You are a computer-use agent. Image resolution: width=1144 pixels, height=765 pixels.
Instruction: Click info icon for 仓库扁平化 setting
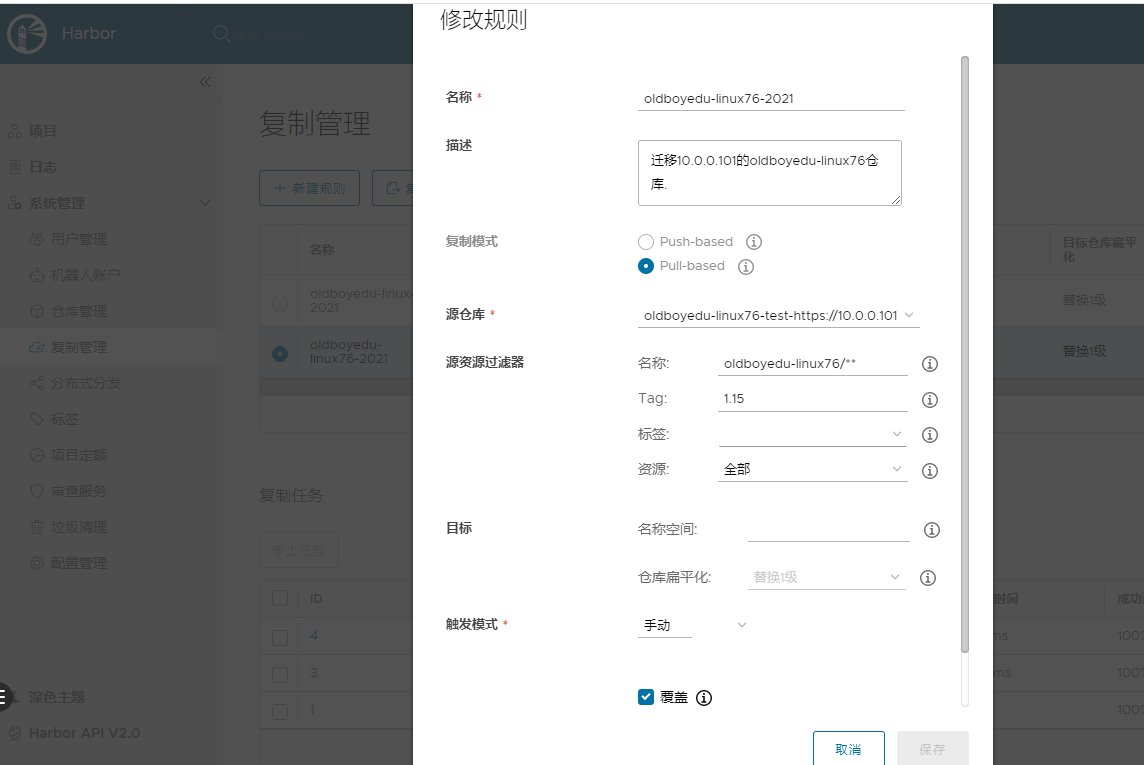pos(927,578)
